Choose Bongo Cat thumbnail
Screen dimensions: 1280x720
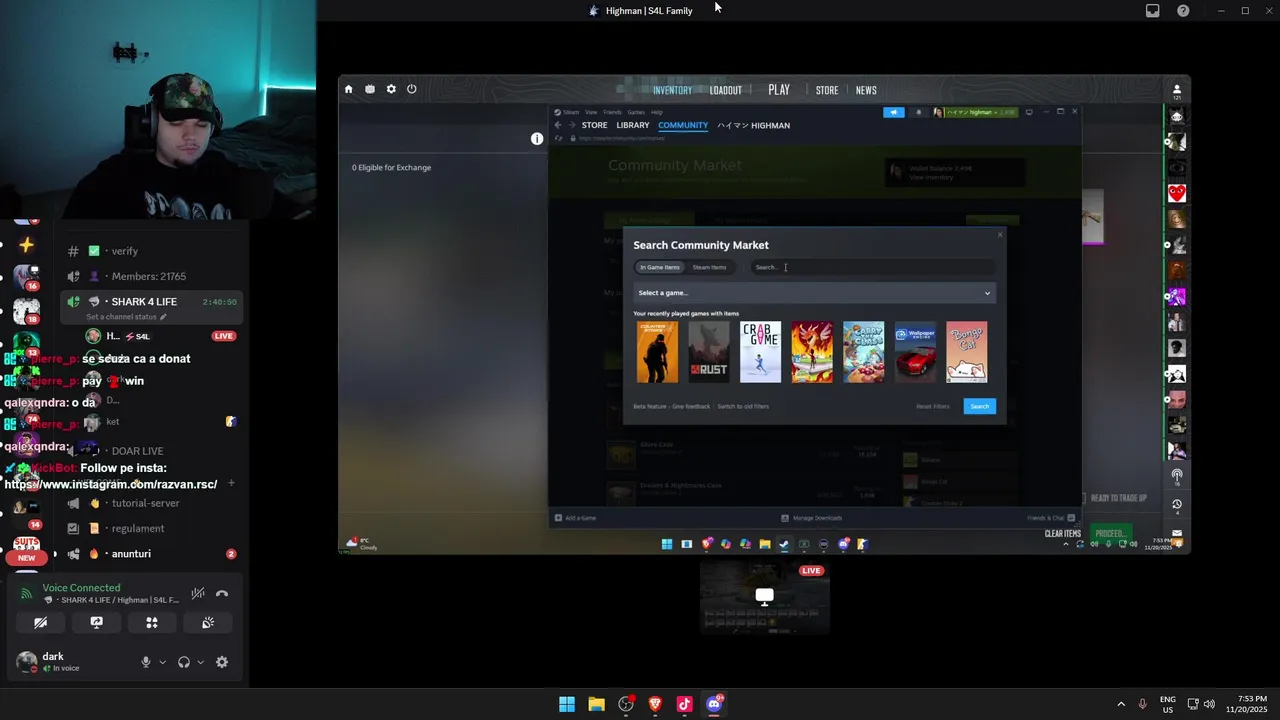(966, 352)
